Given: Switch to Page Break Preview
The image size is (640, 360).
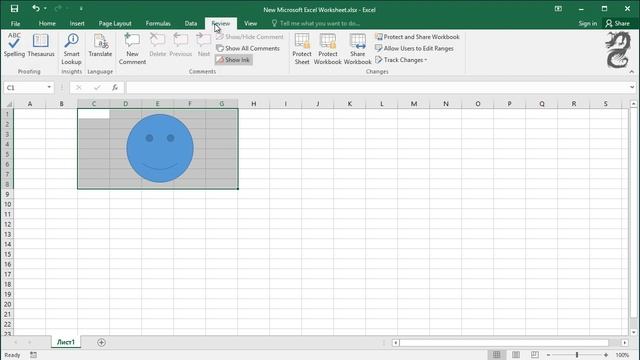Looking at the screenshot, I should point(535,355).
